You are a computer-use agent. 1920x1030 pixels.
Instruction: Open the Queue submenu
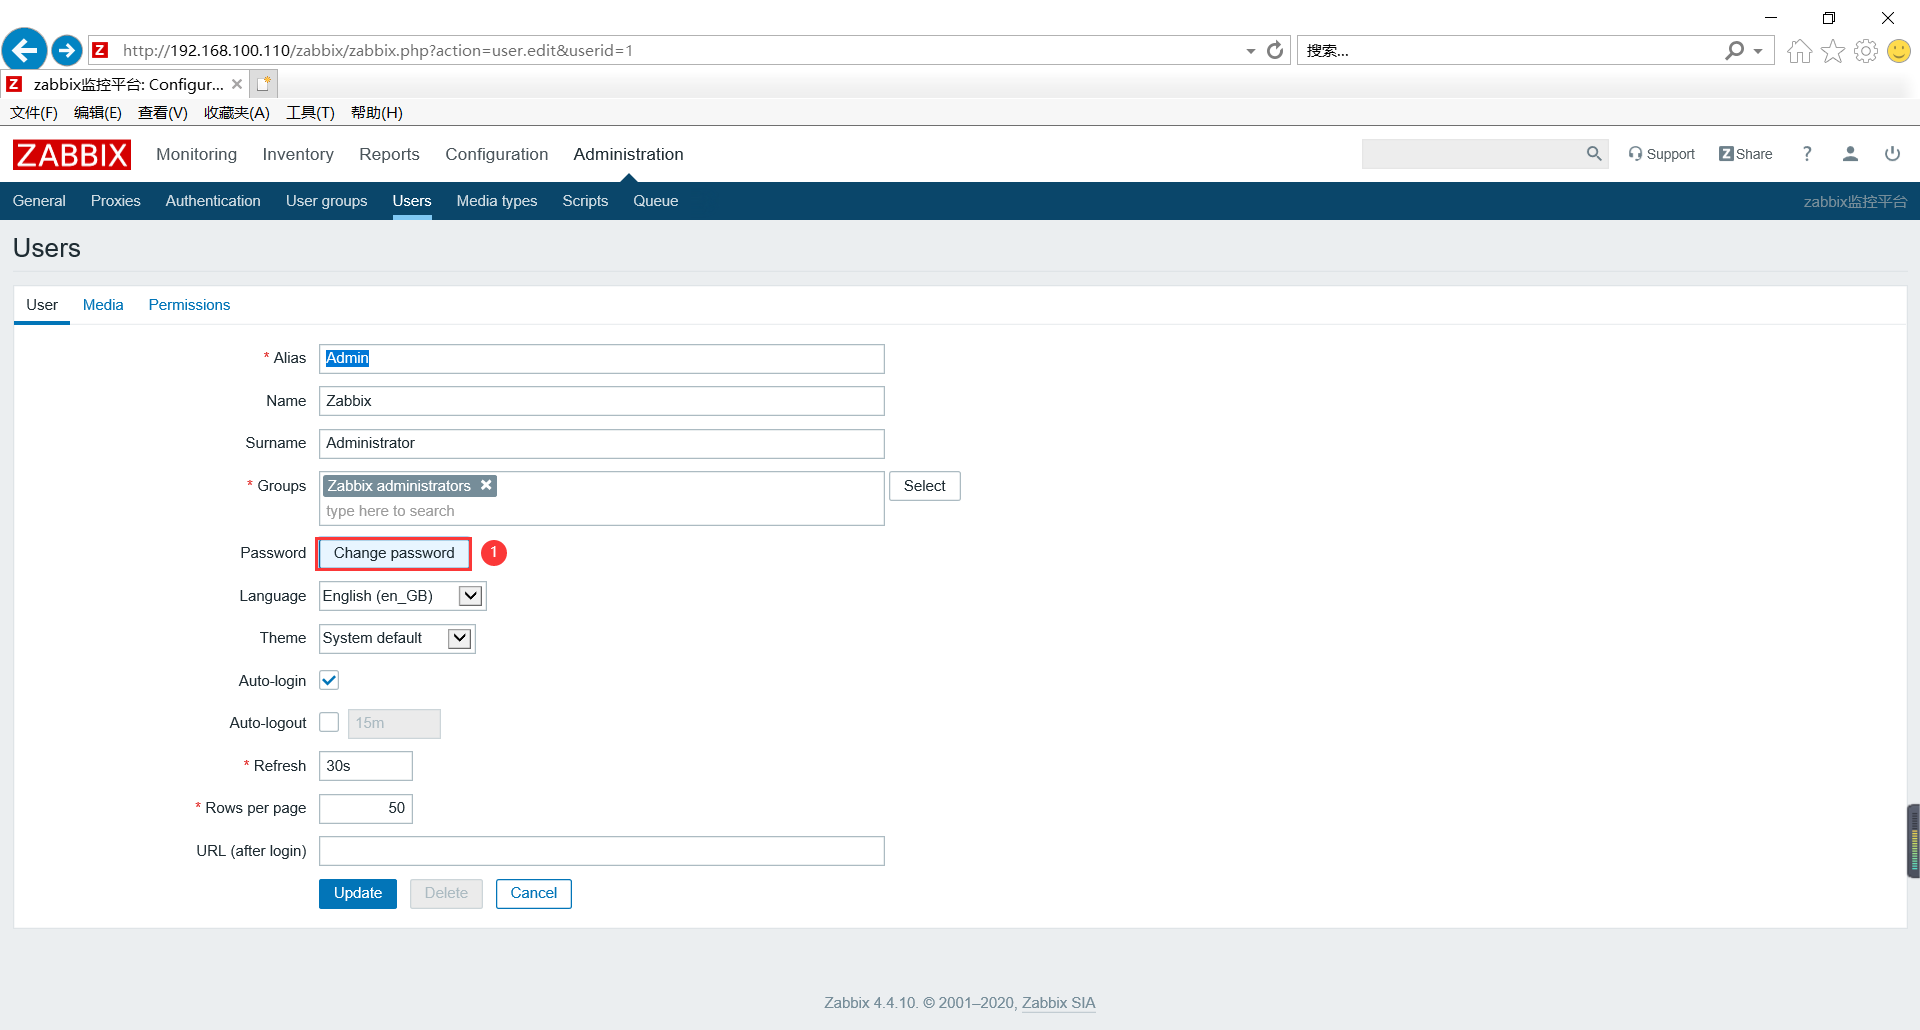656,201
